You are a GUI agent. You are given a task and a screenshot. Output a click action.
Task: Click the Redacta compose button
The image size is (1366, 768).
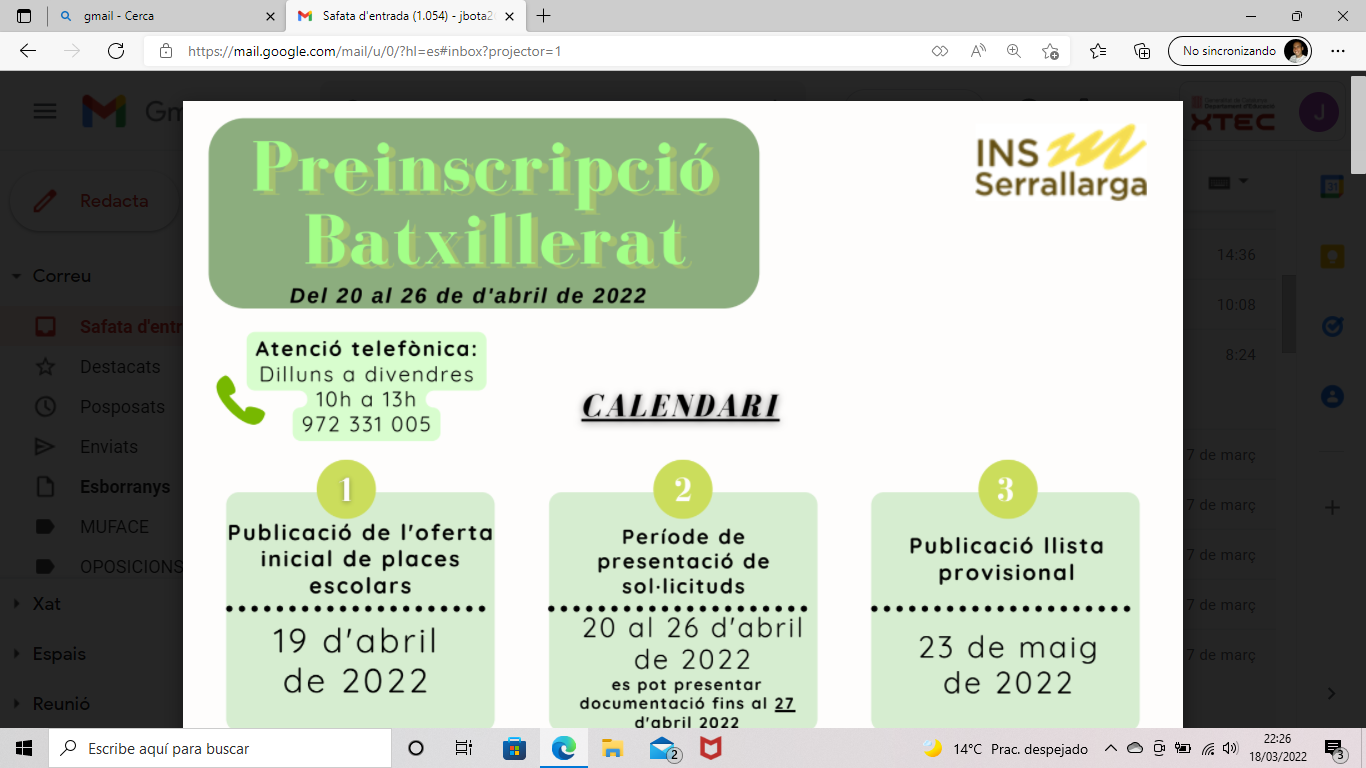click(x=95, y=201)
